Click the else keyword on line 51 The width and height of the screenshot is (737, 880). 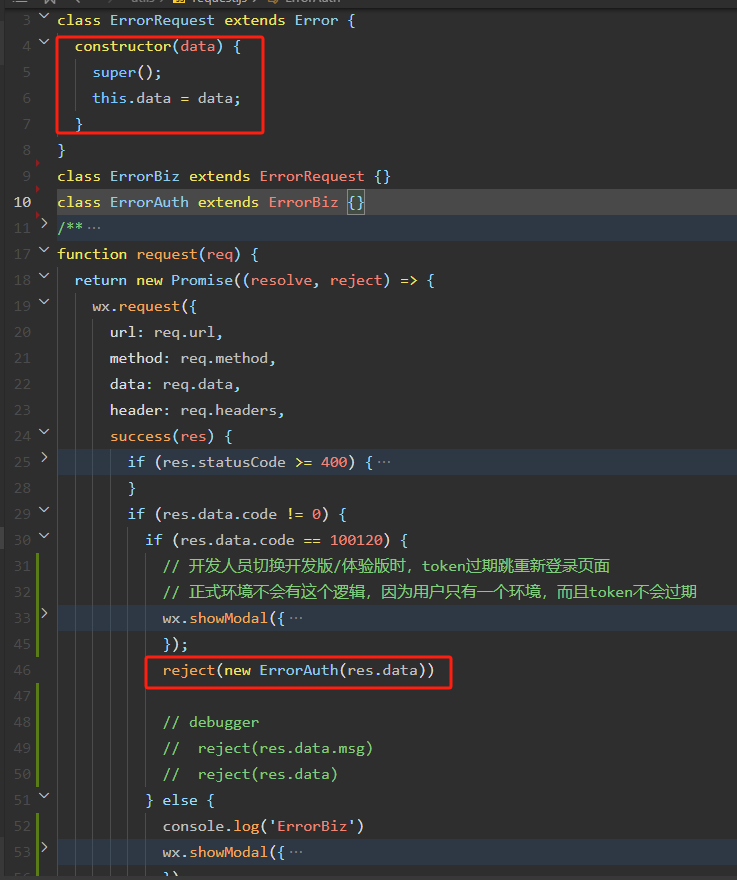pos(180,800)
